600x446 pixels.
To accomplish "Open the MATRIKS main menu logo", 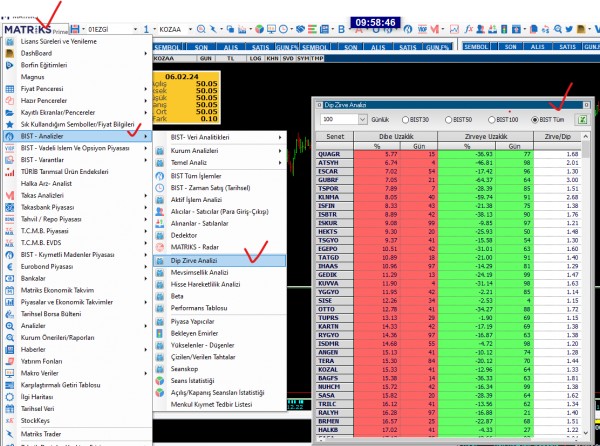I will click(x=34, y=29).
